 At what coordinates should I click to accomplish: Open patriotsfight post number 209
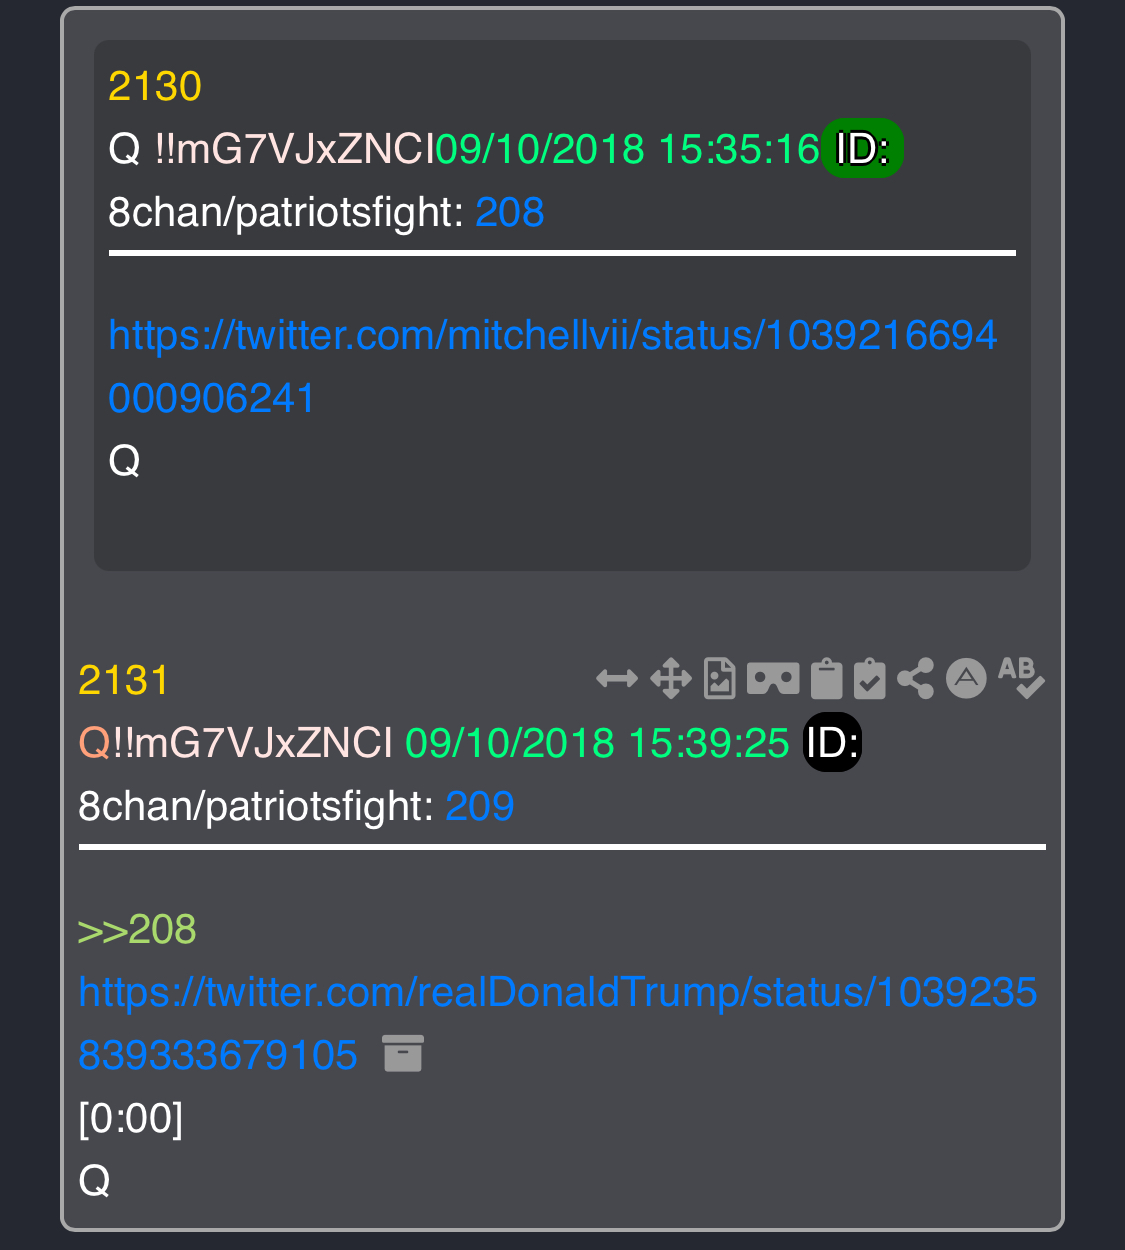click(480, 806)
